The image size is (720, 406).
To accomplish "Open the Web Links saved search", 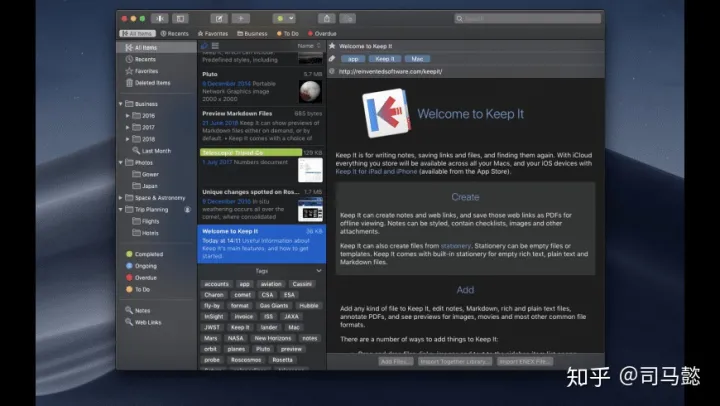I will [x=143, y=322].
